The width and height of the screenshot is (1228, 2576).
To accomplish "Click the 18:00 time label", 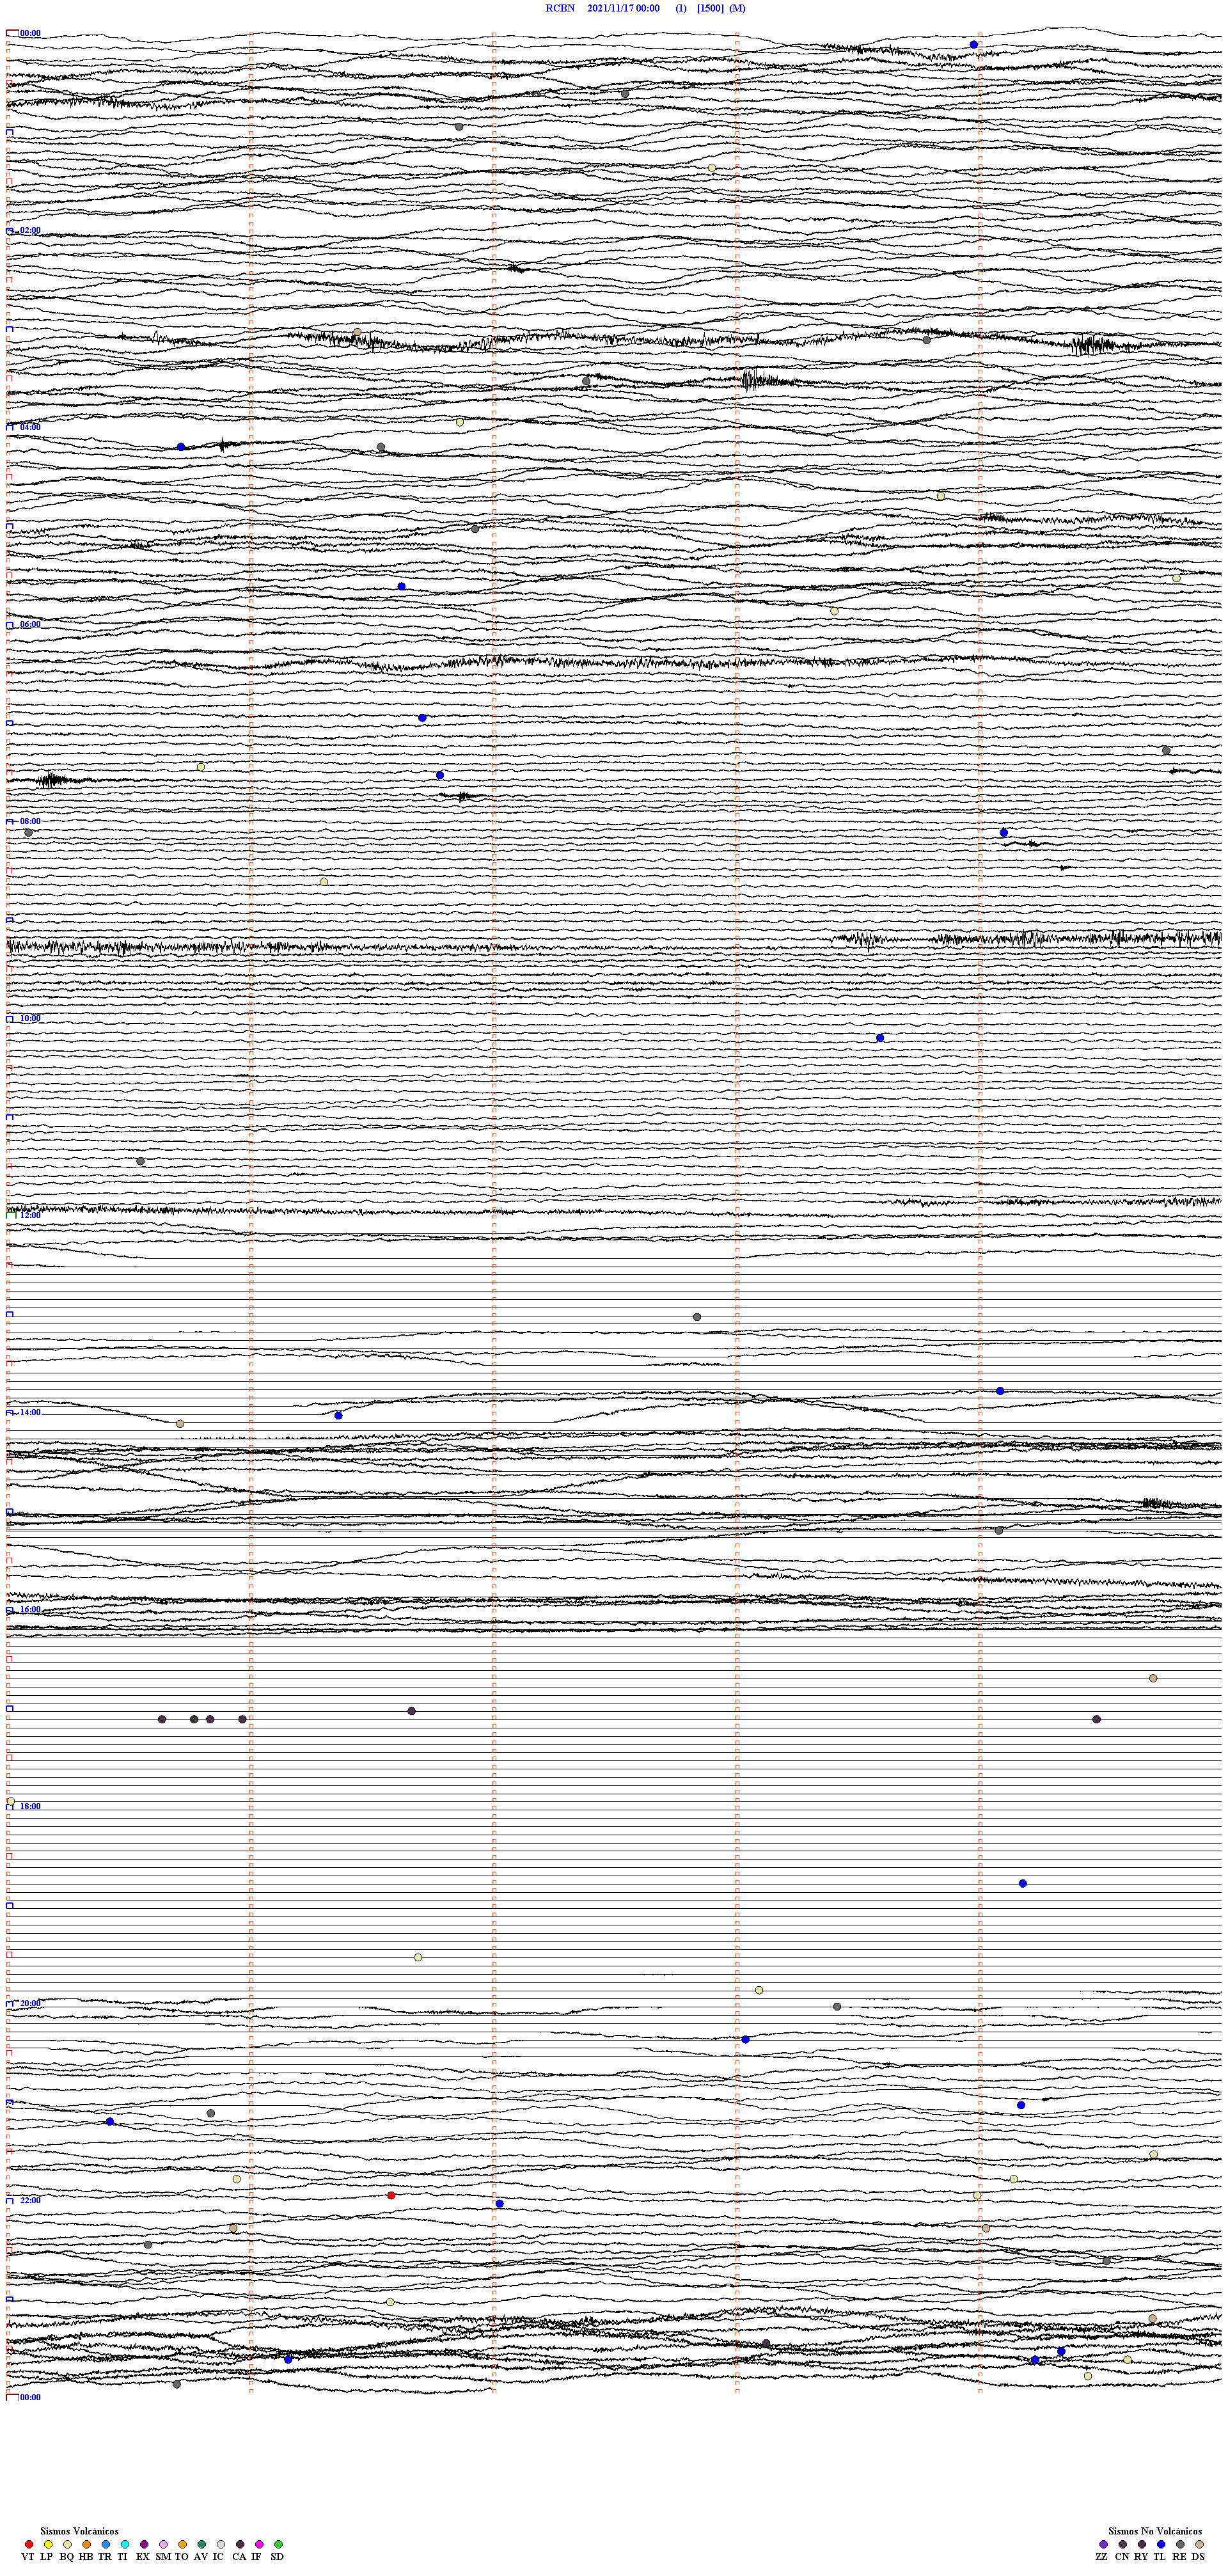I will click(x=30, y=1806).
